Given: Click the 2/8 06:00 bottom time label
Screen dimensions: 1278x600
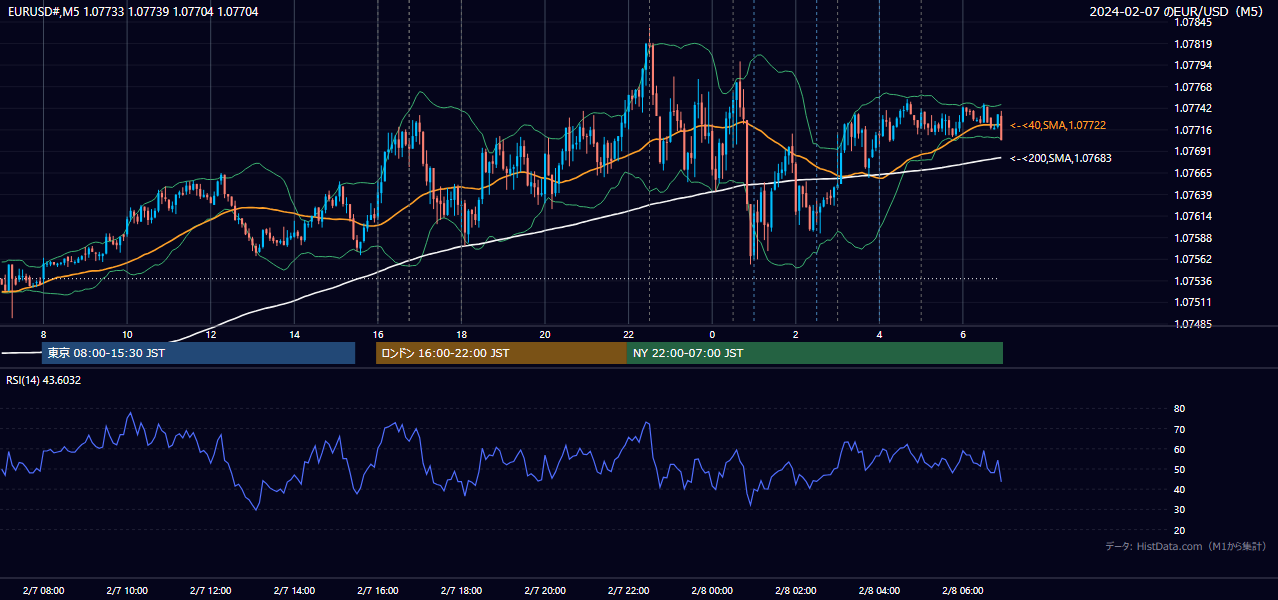Looking at the screenshot, I should pos(962,591).
